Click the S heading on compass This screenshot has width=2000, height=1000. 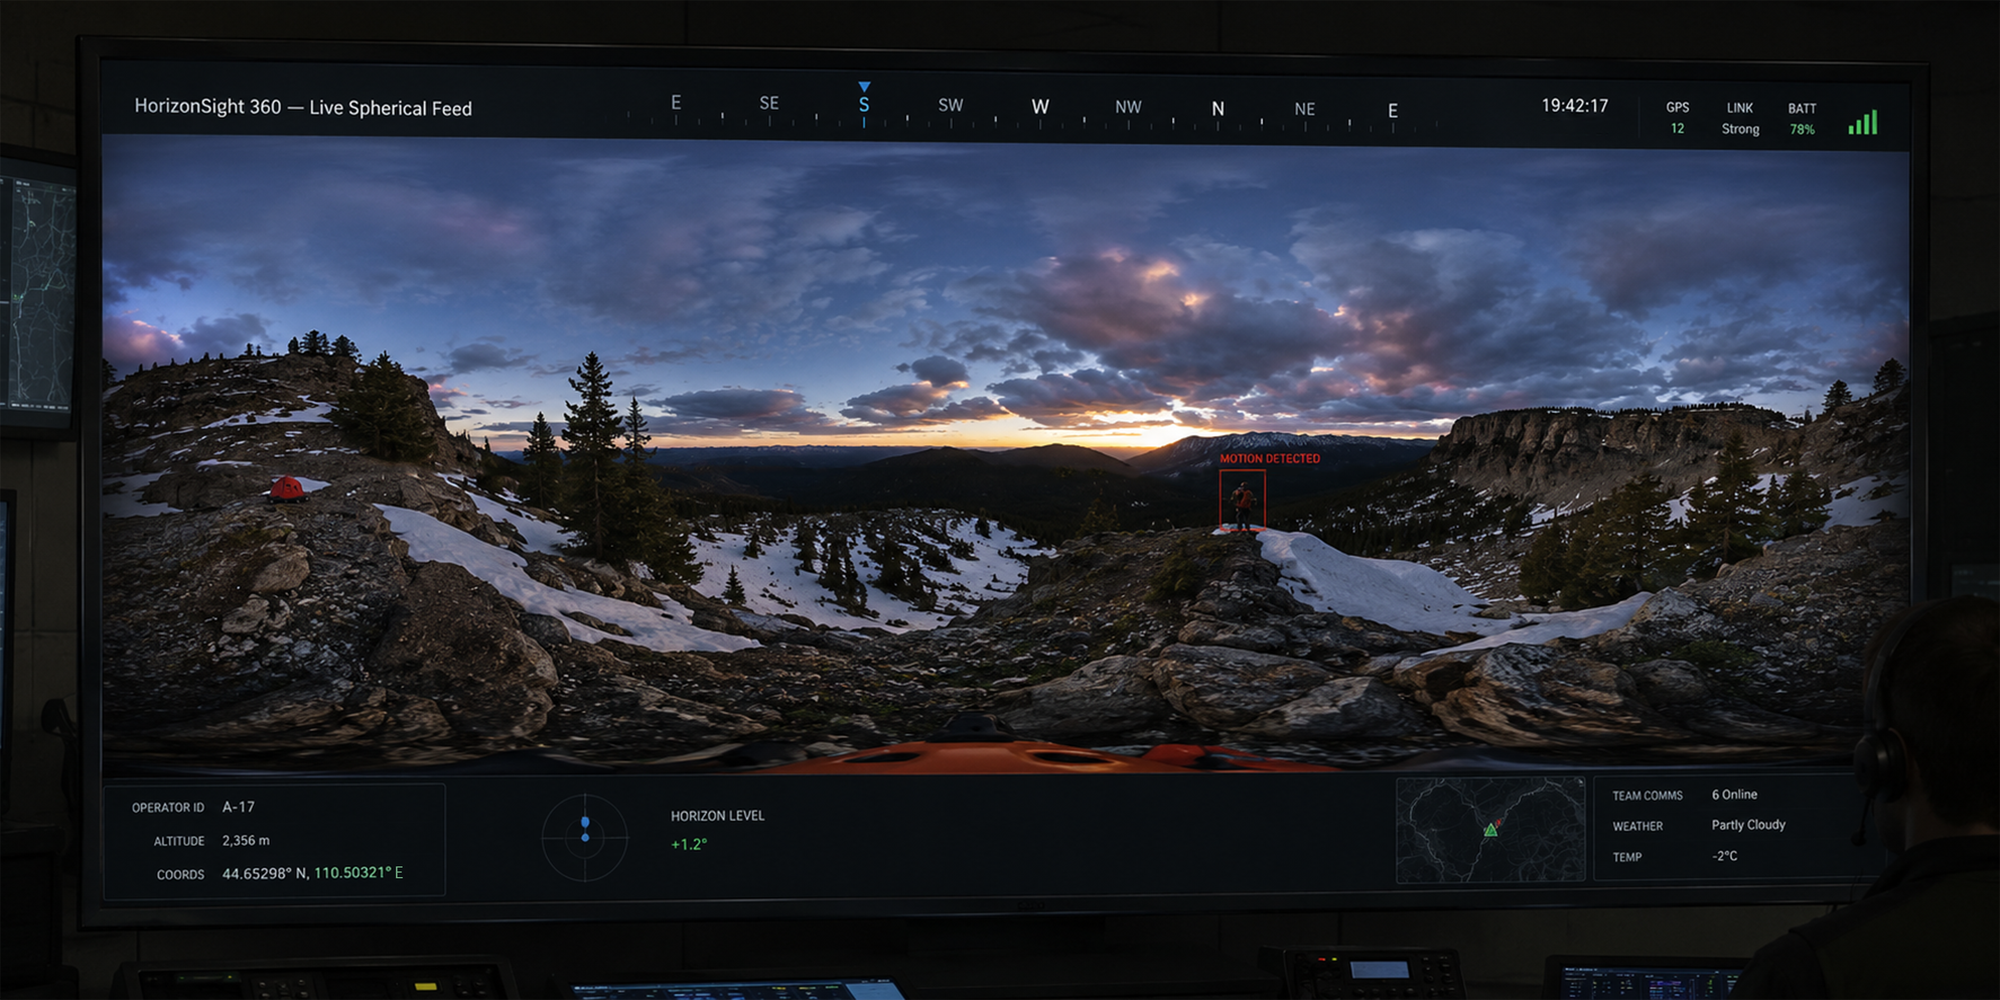click(864, 105)
